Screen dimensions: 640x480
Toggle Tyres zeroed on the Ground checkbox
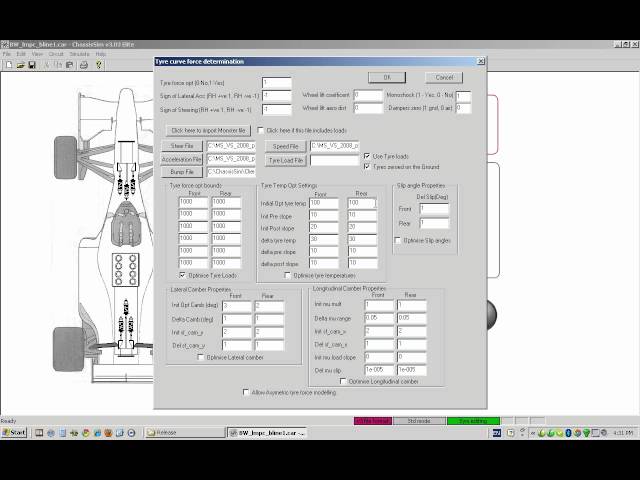pos(367,167)
